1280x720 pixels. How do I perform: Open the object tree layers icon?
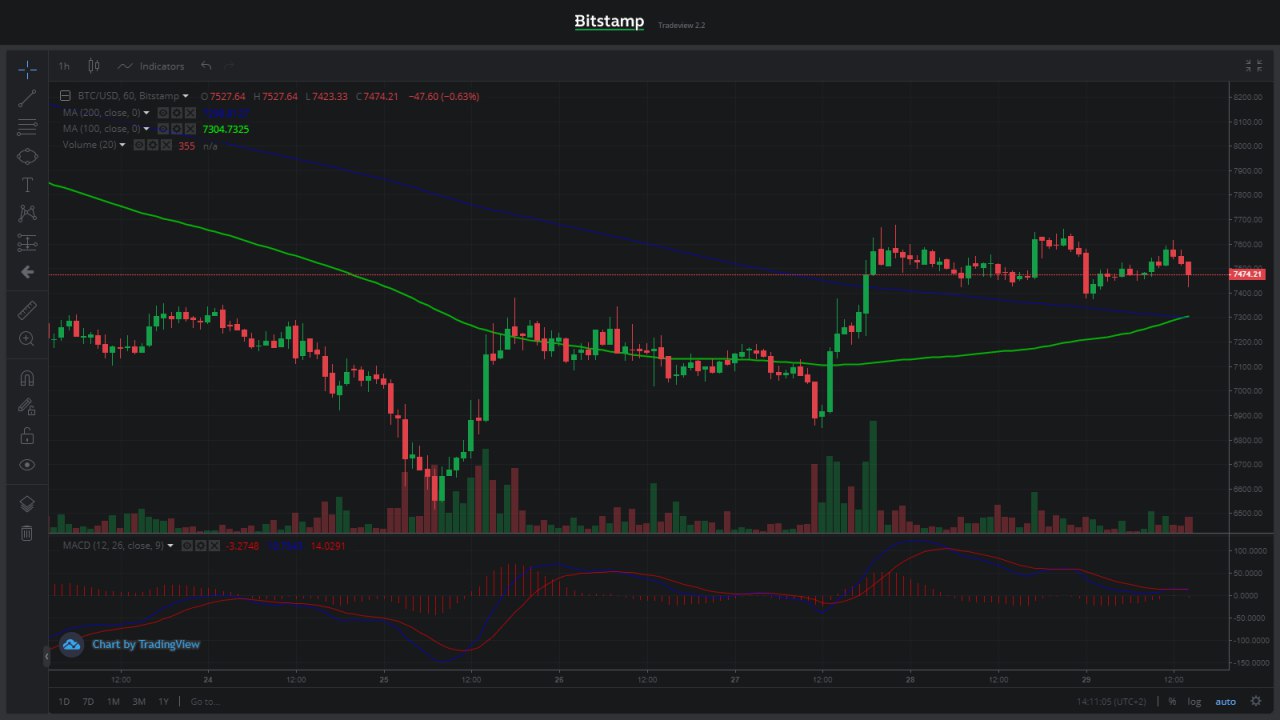[27, 503]
